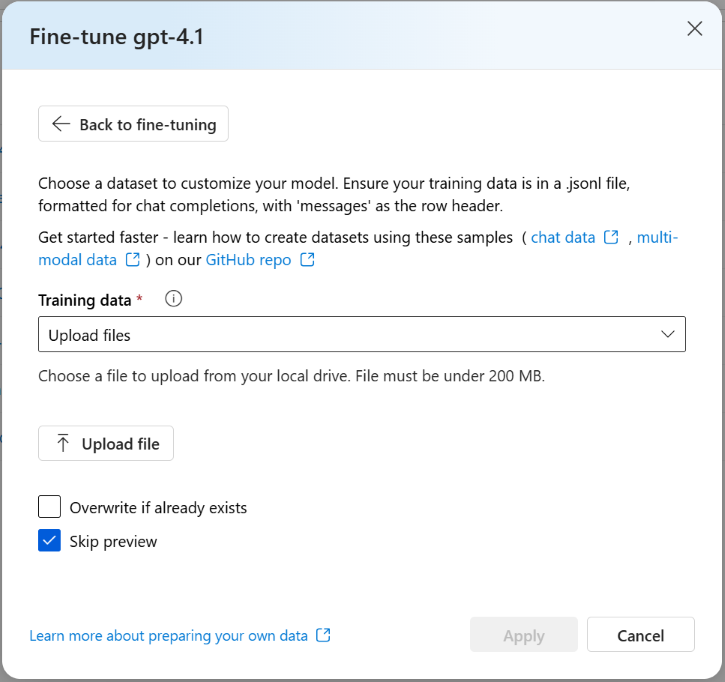The width and height of the screenshot is (725, 682).
Task: Uncheck the Skip preview checkbox
Action: (49, 540)
